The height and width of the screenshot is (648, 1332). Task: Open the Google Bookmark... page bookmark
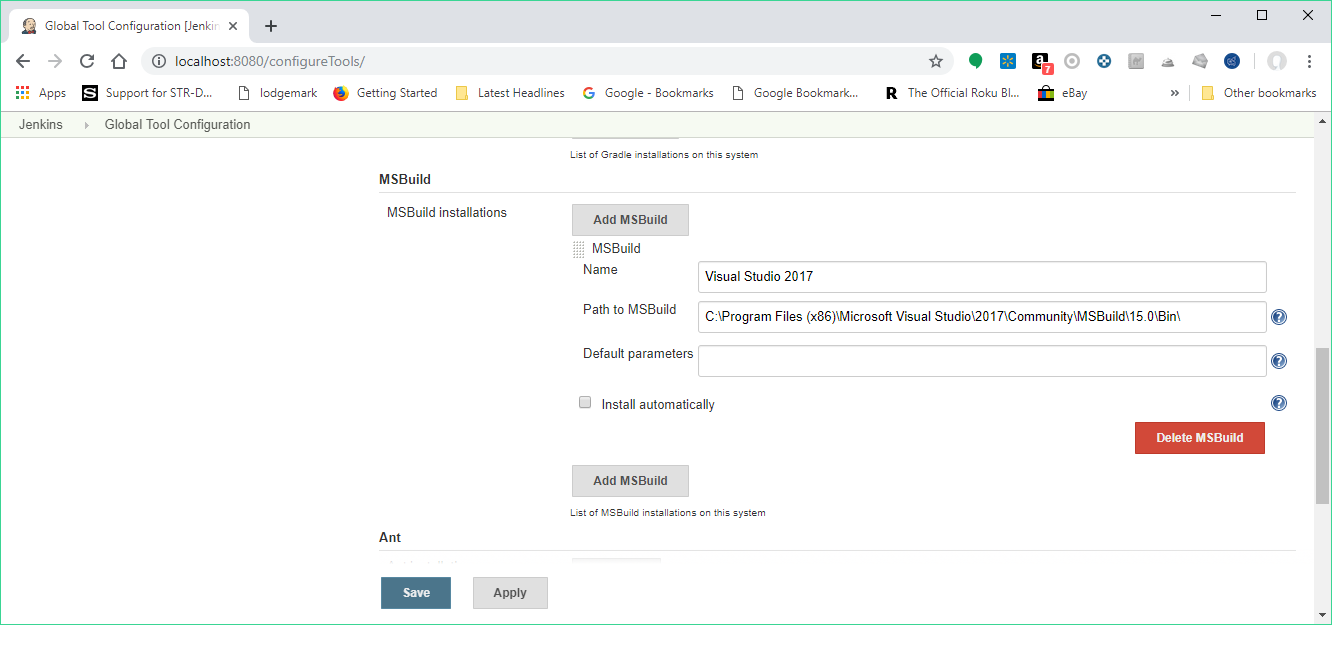tap(795, 93)
